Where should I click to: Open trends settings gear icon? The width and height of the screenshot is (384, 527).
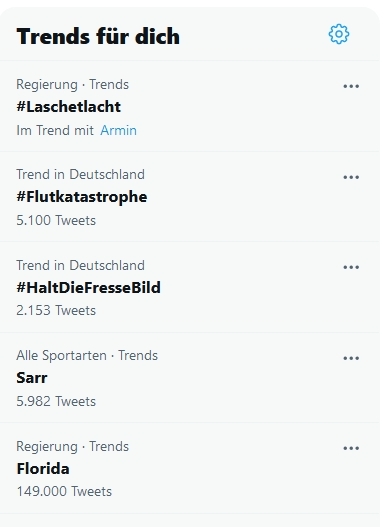tap(339, 34)
